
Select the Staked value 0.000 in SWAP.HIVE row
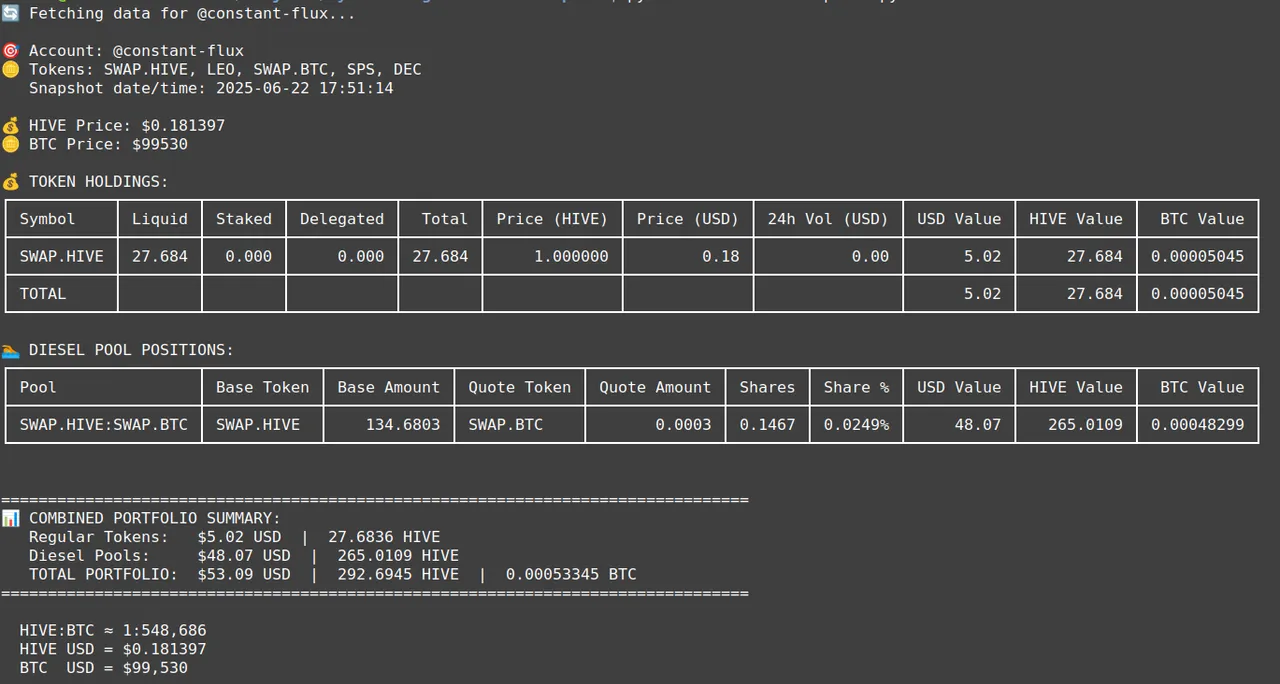tap(249, 256)
